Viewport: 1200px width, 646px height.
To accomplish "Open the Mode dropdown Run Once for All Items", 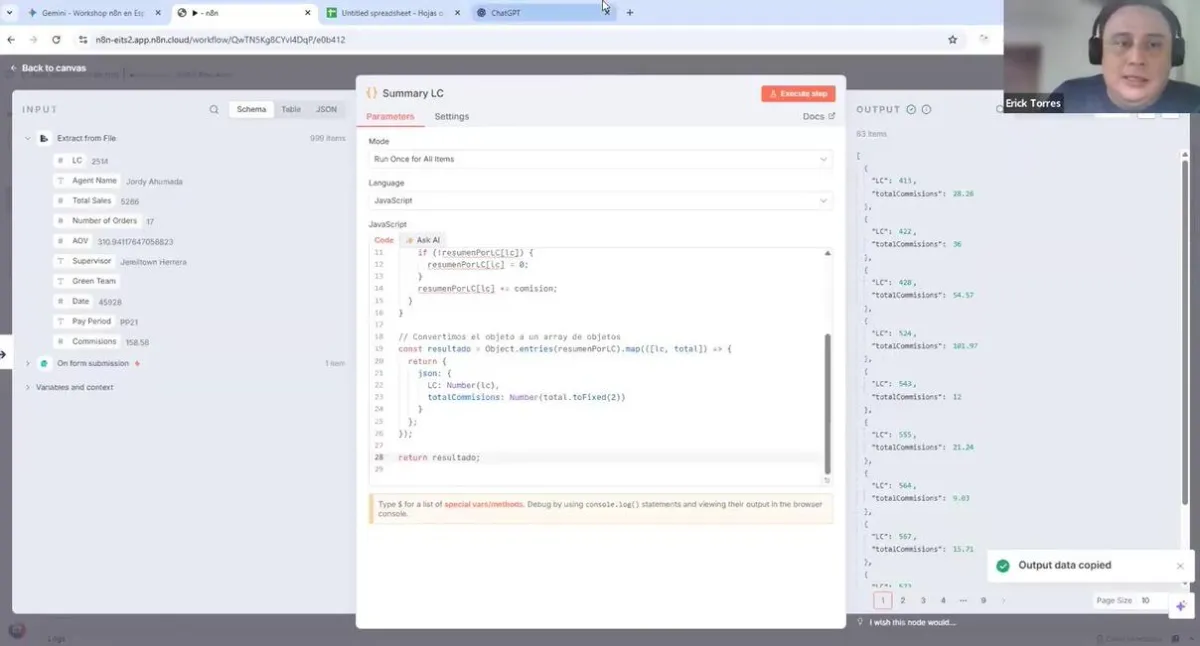I will click(600, 159).
